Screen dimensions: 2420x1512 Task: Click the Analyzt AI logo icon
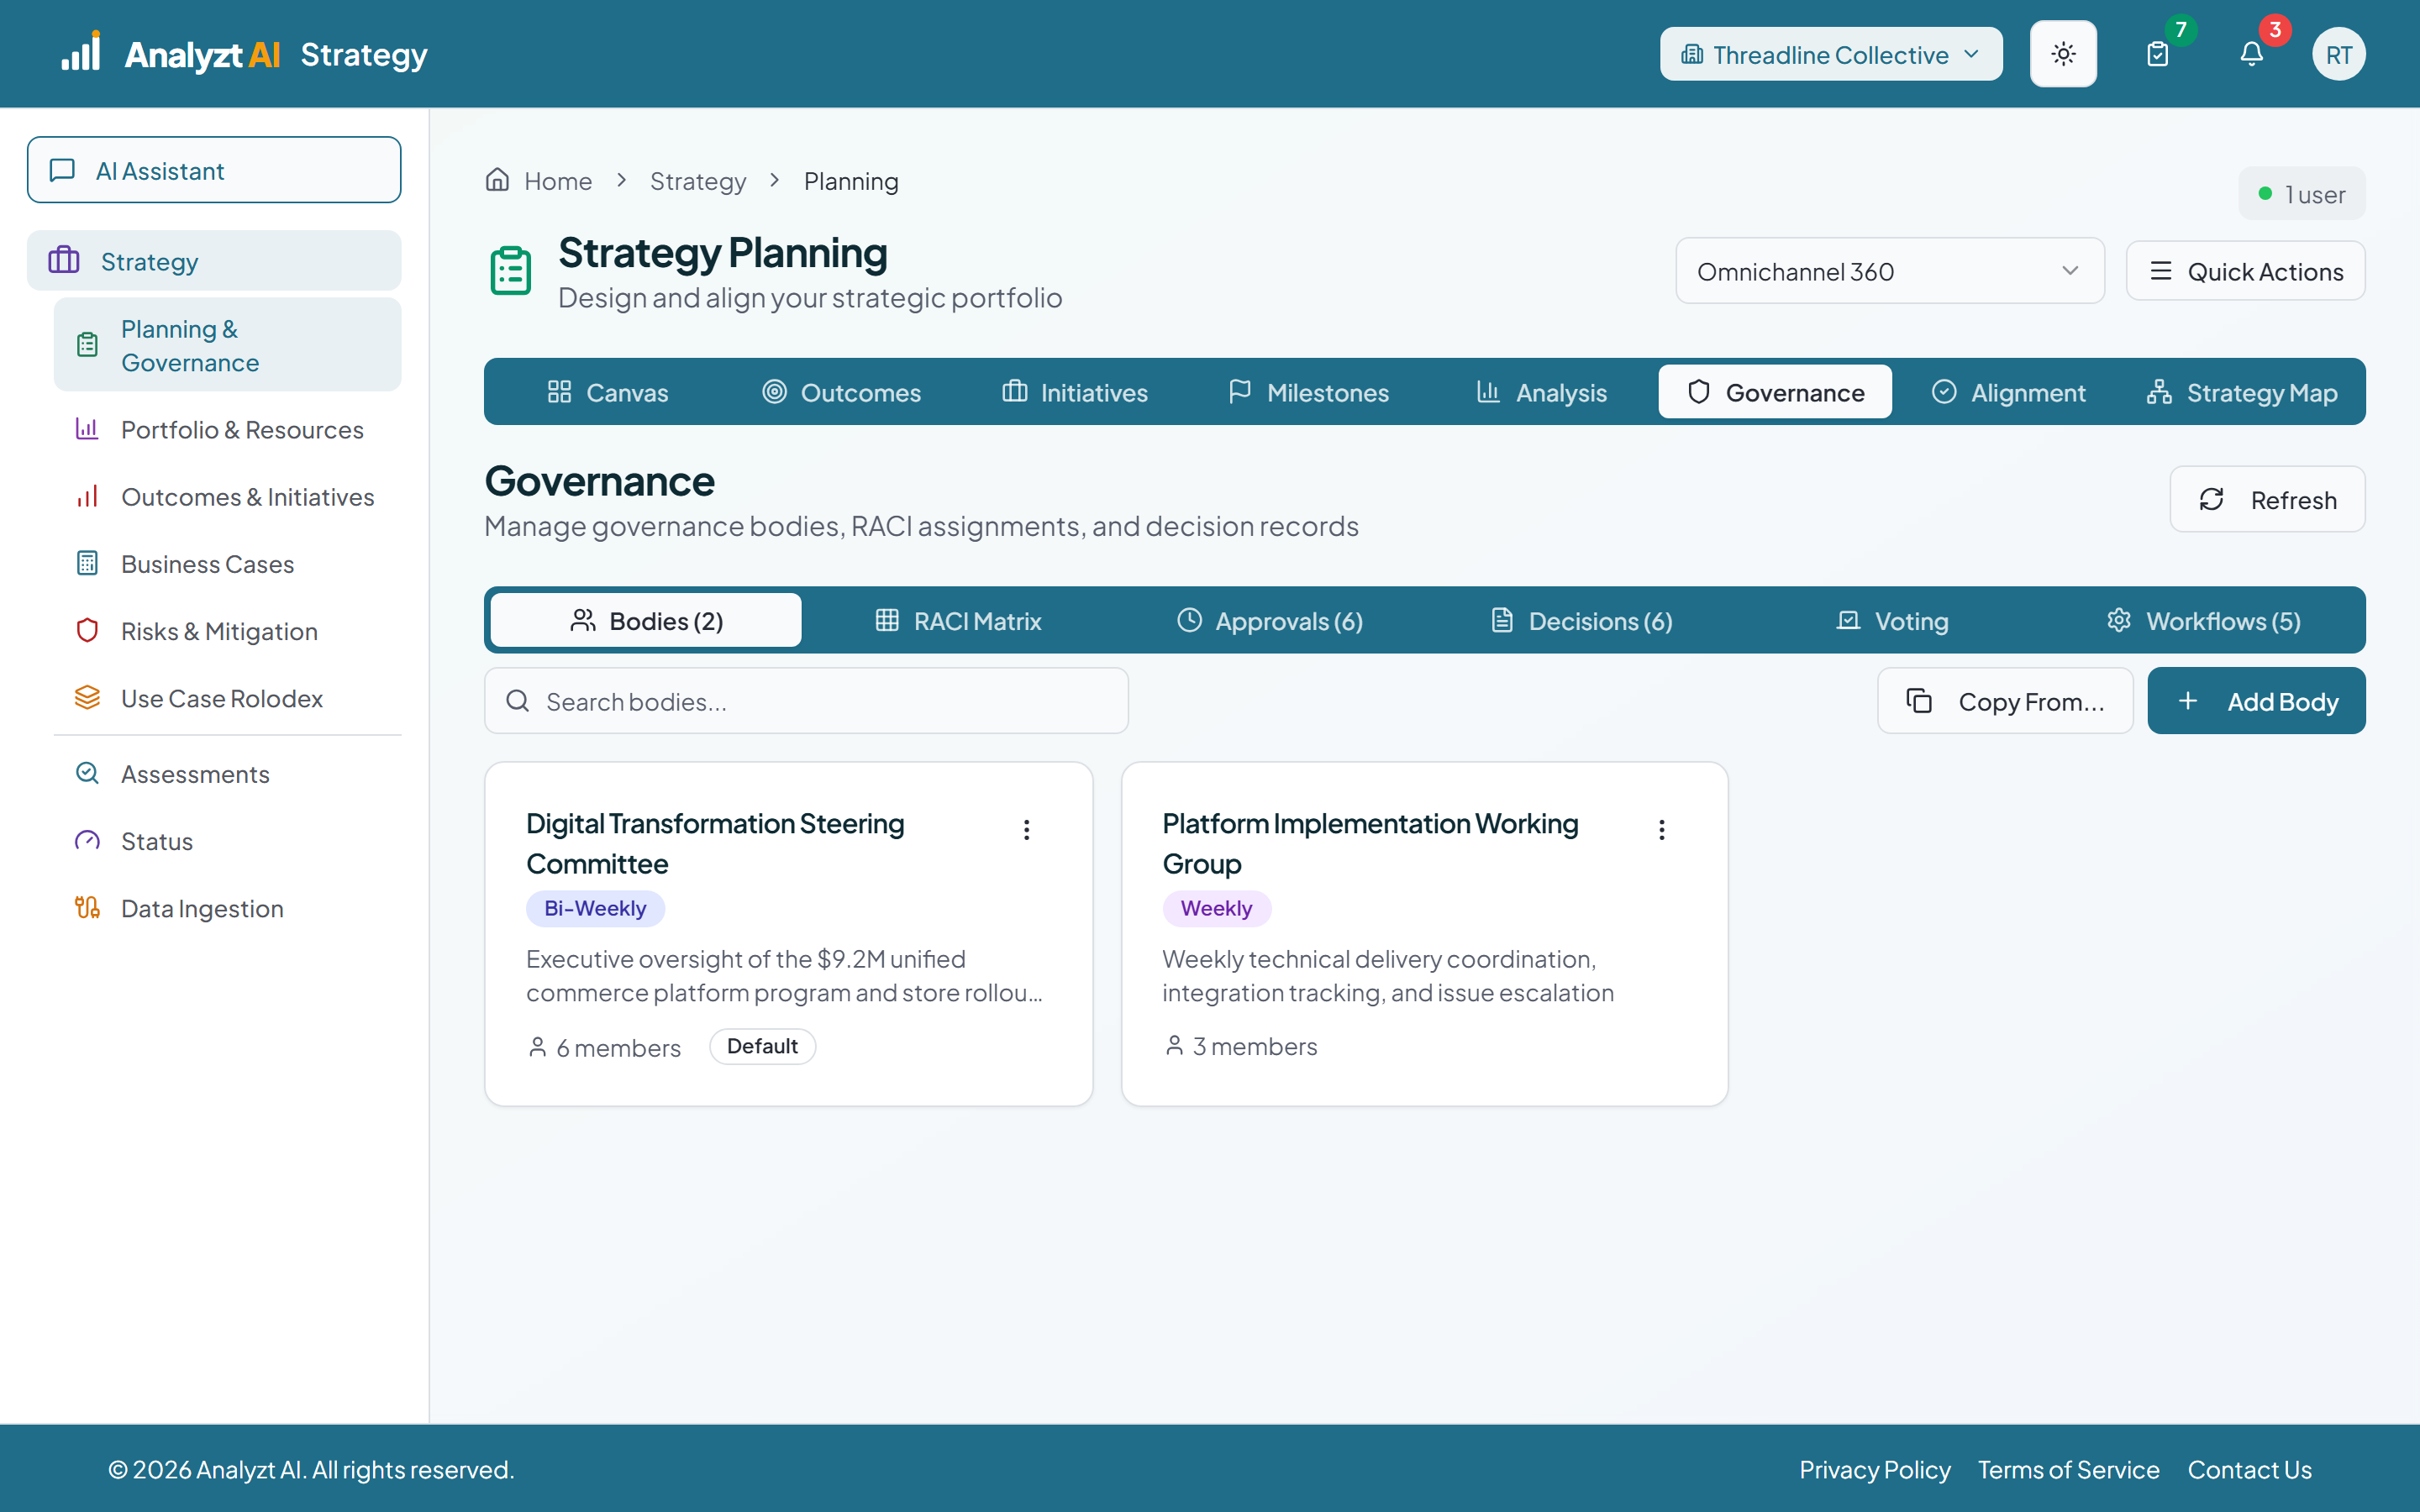80,52
